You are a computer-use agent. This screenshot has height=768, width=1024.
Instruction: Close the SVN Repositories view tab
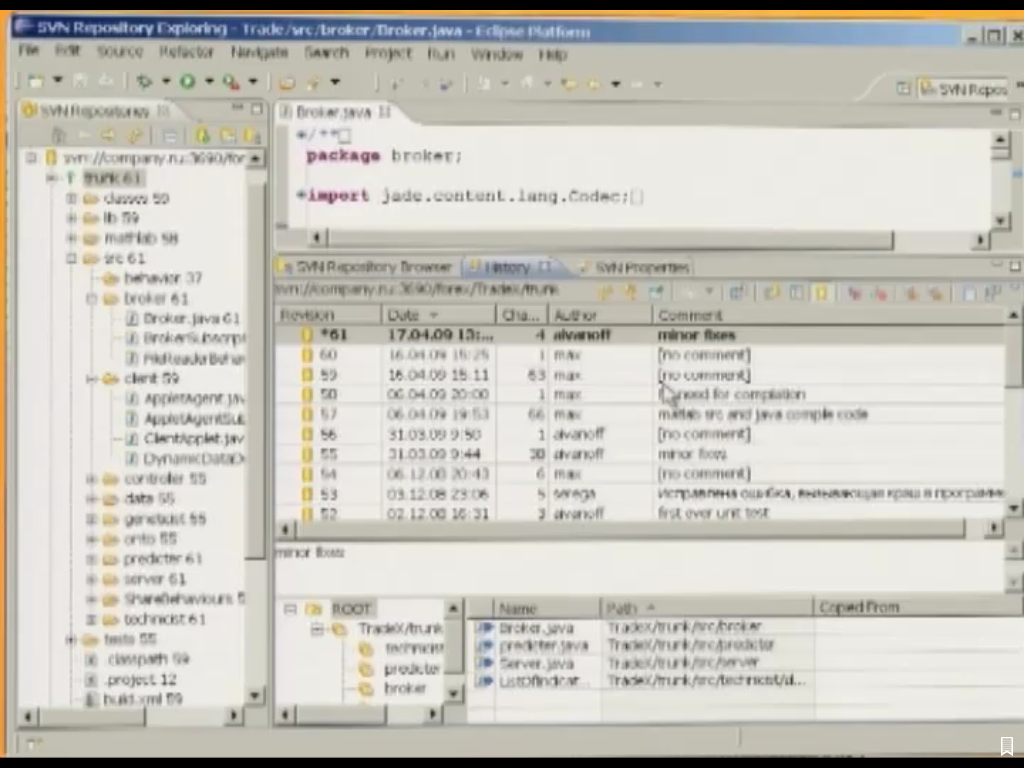(x=163, y=111)
